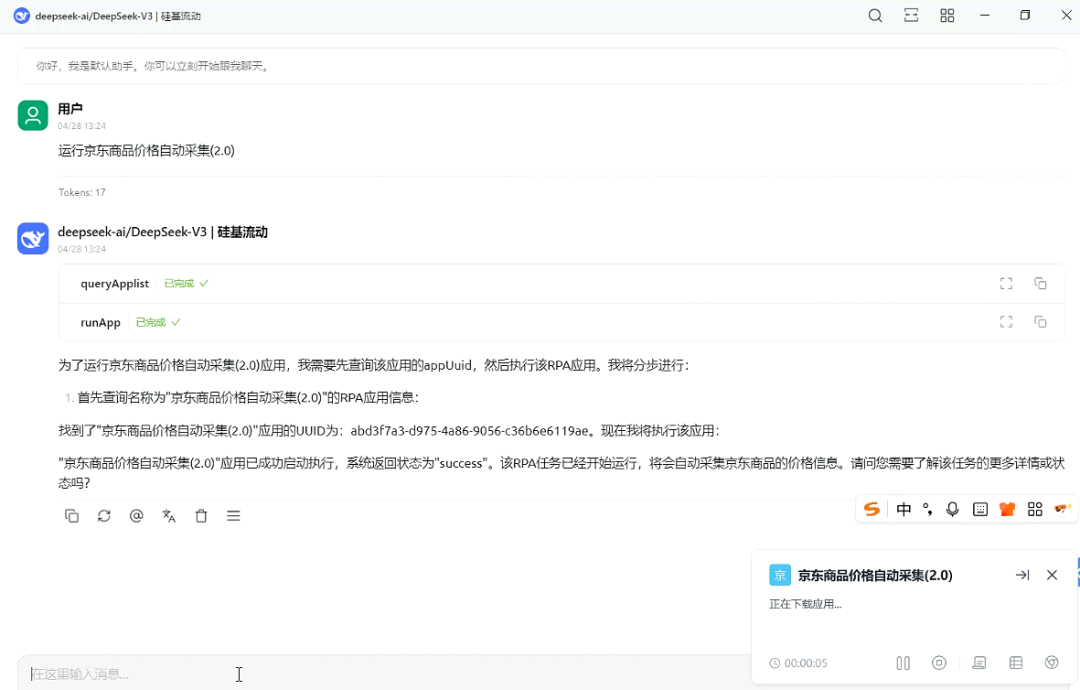Stop the running RPA task

pyautogui.click(x=939, y=662)
